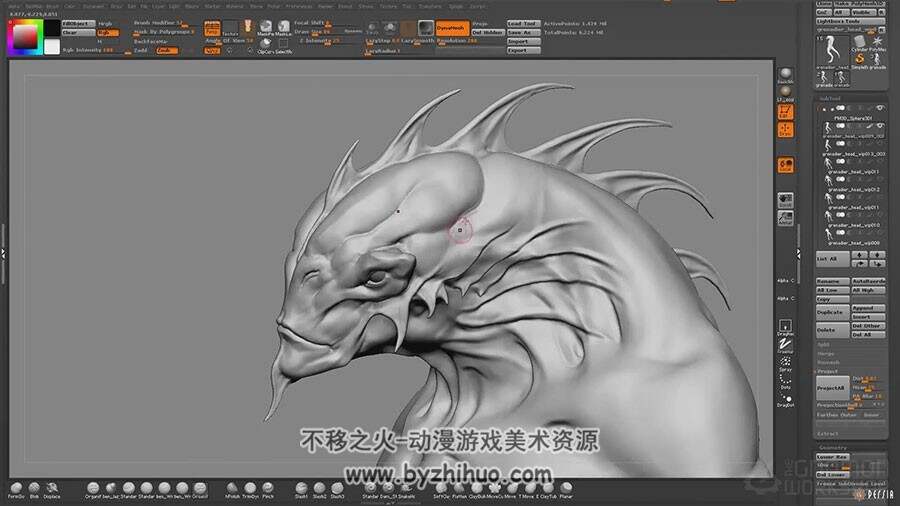Viewport: 900px width, 506px height.
Task: Open the Brush menu
Action: click(x=52, y=6)
